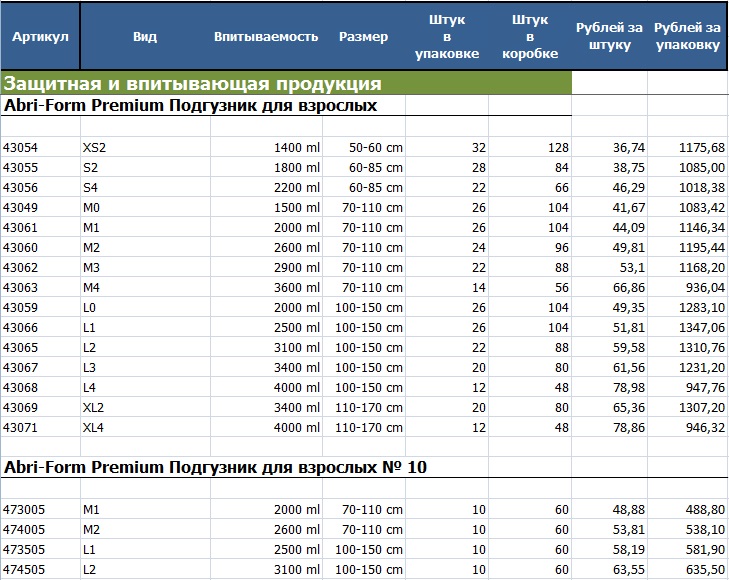Select article cell 474005

pyautogui.click(x=40, y=529)
